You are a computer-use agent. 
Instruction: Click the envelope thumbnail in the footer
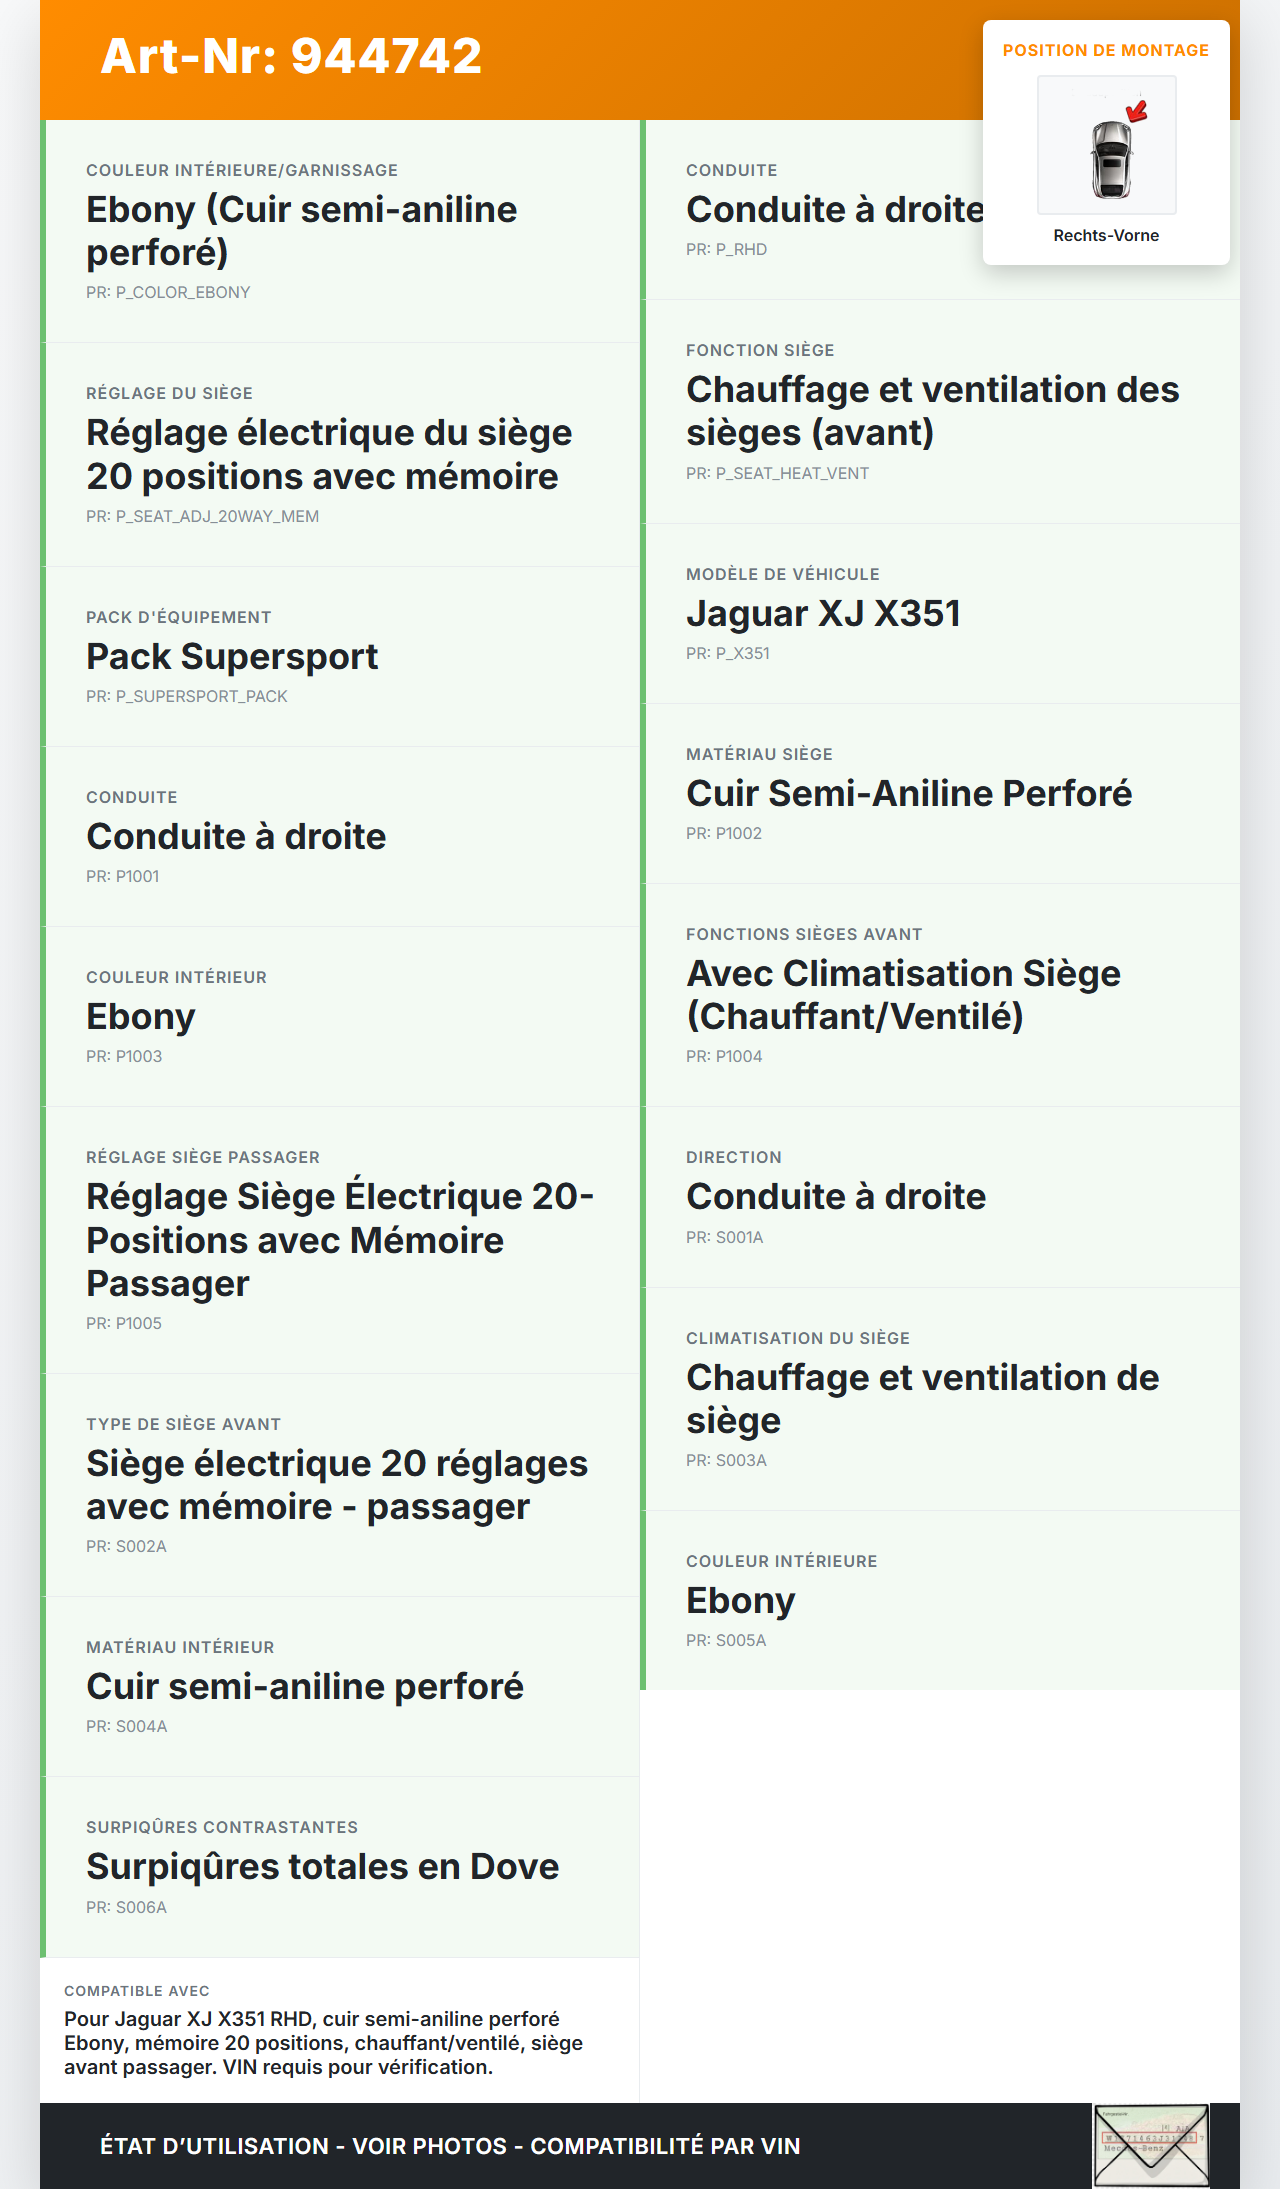click(x=1151, y=2145)
